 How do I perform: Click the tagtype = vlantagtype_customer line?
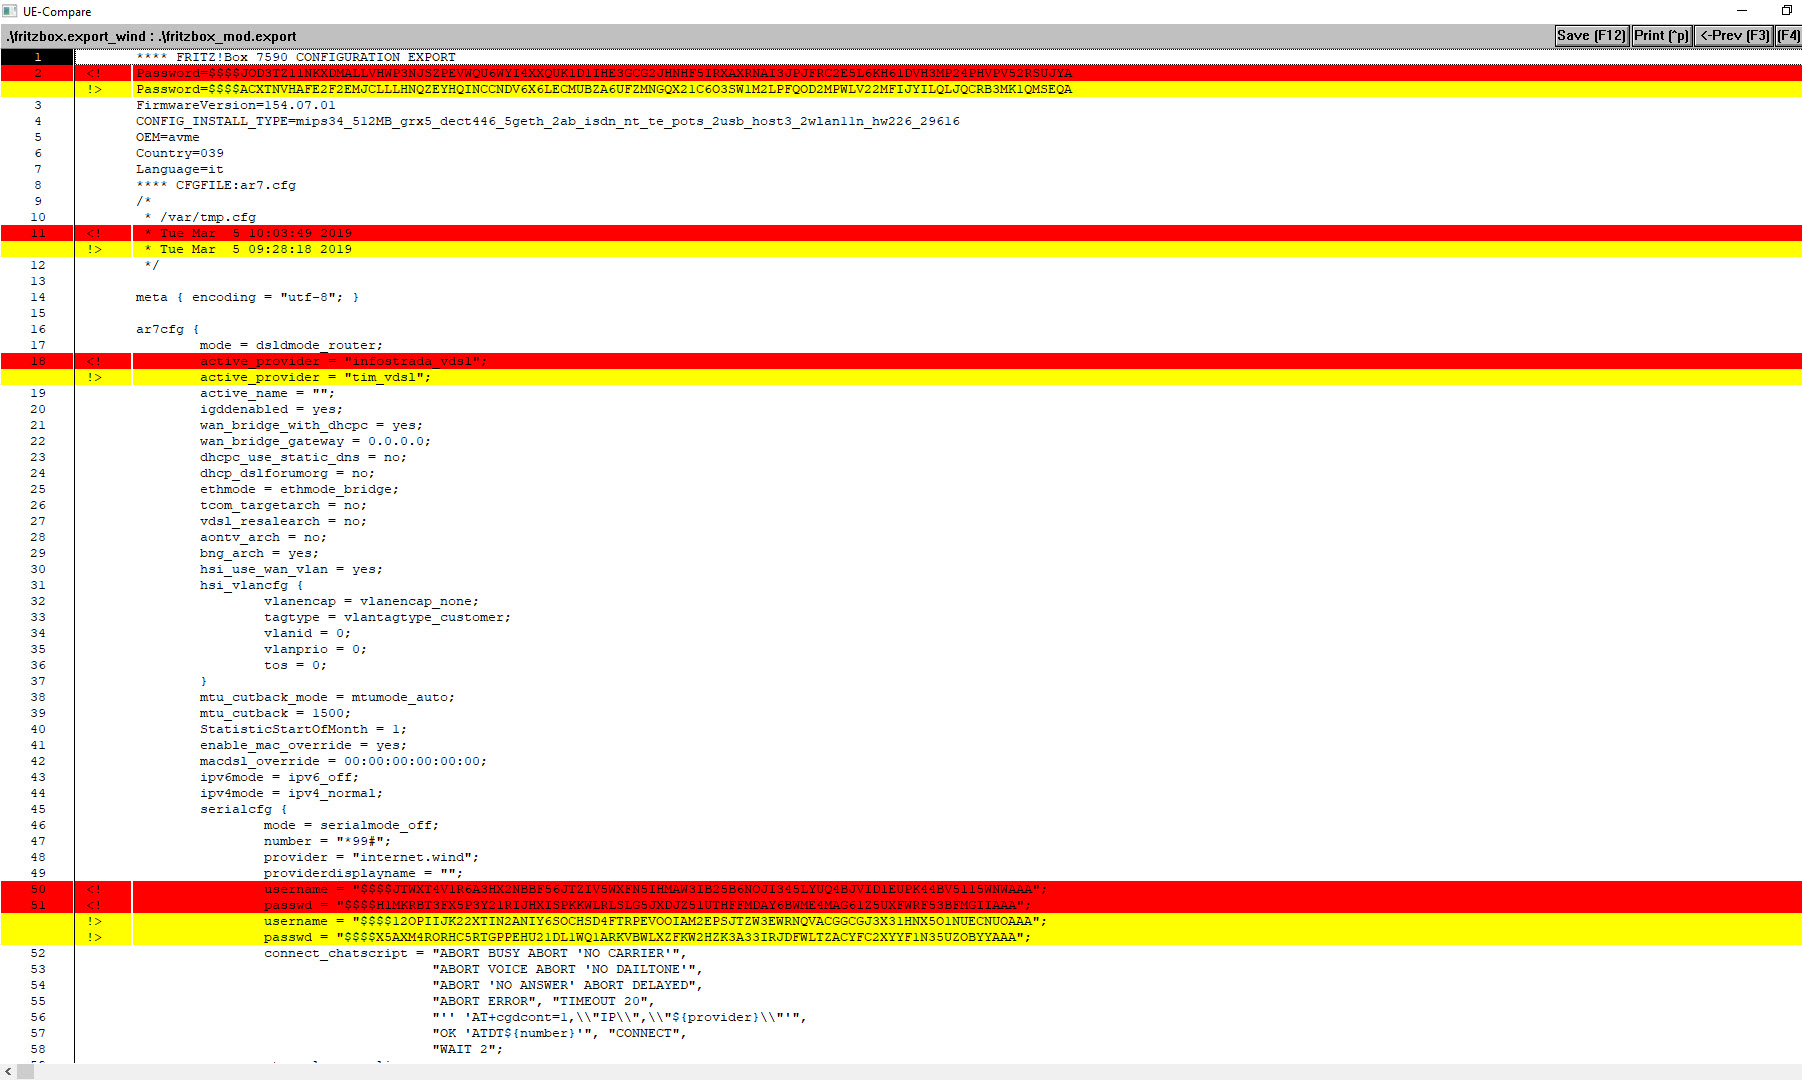pyautogui.click(x=388, y=617)
